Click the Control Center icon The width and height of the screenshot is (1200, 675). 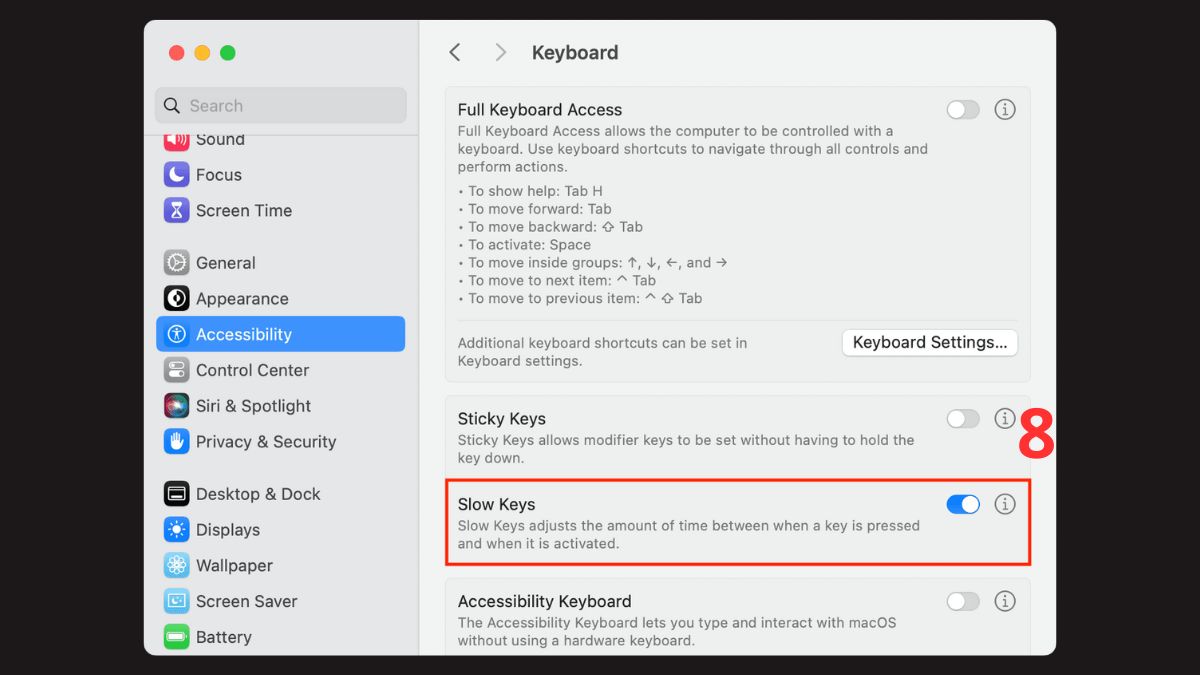[177, 370]
